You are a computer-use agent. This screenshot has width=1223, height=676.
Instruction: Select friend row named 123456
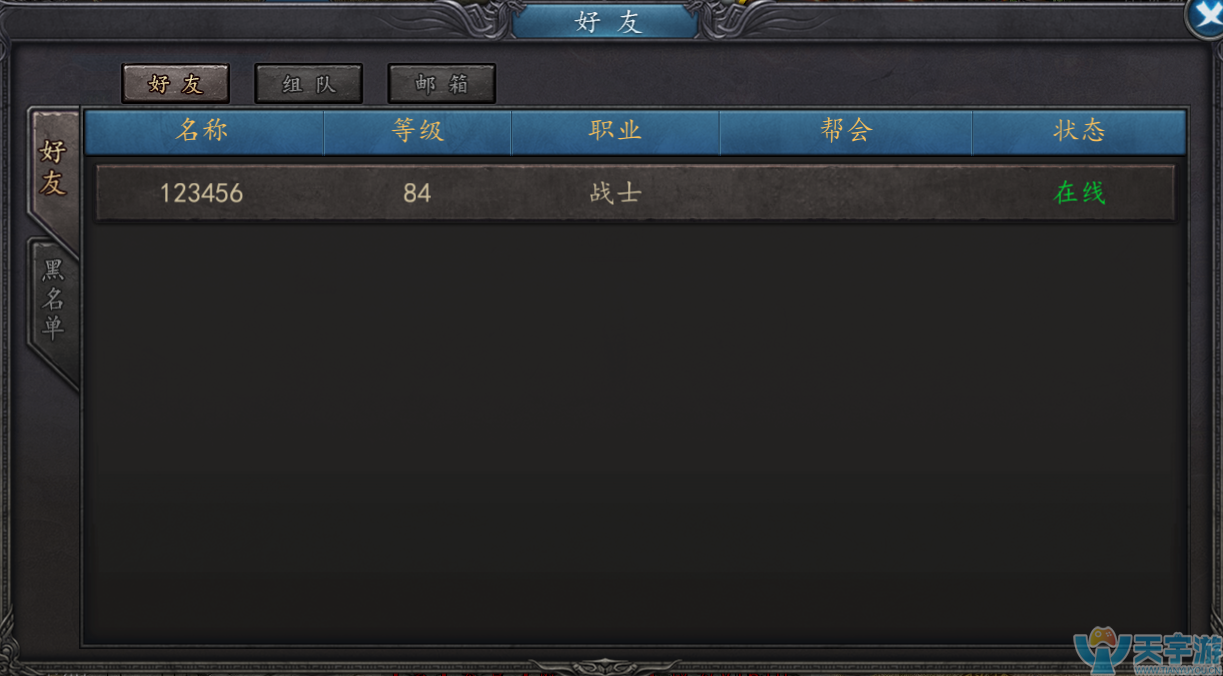[635, 192]
